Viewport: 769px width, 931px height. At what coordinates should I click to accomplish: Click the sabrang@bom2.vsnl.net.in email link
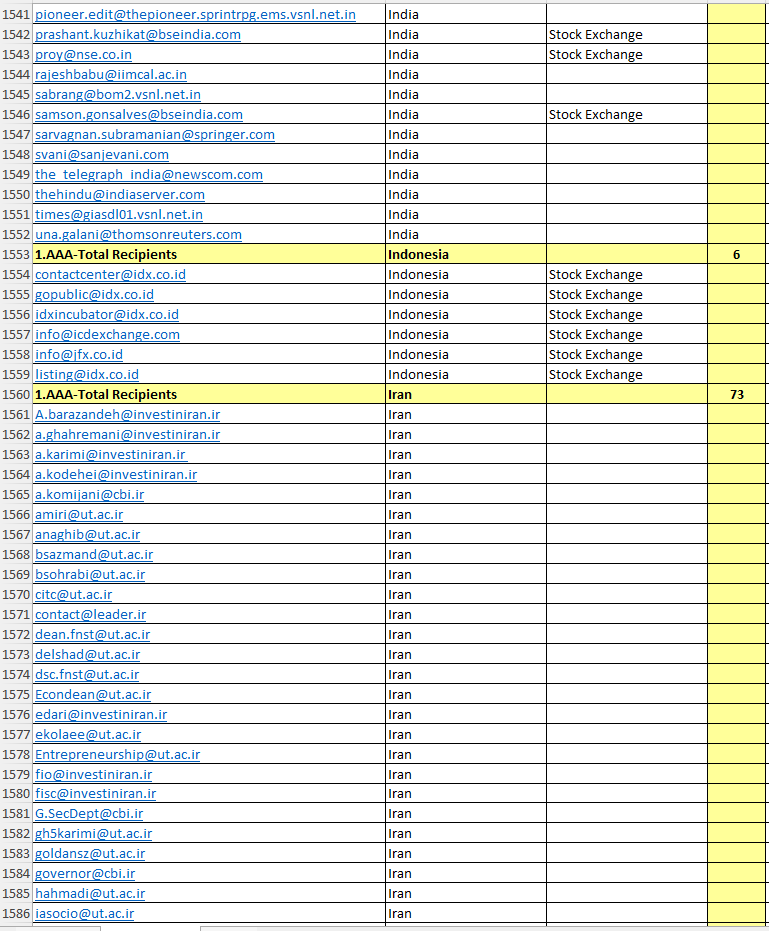click(x=118, y=94)
